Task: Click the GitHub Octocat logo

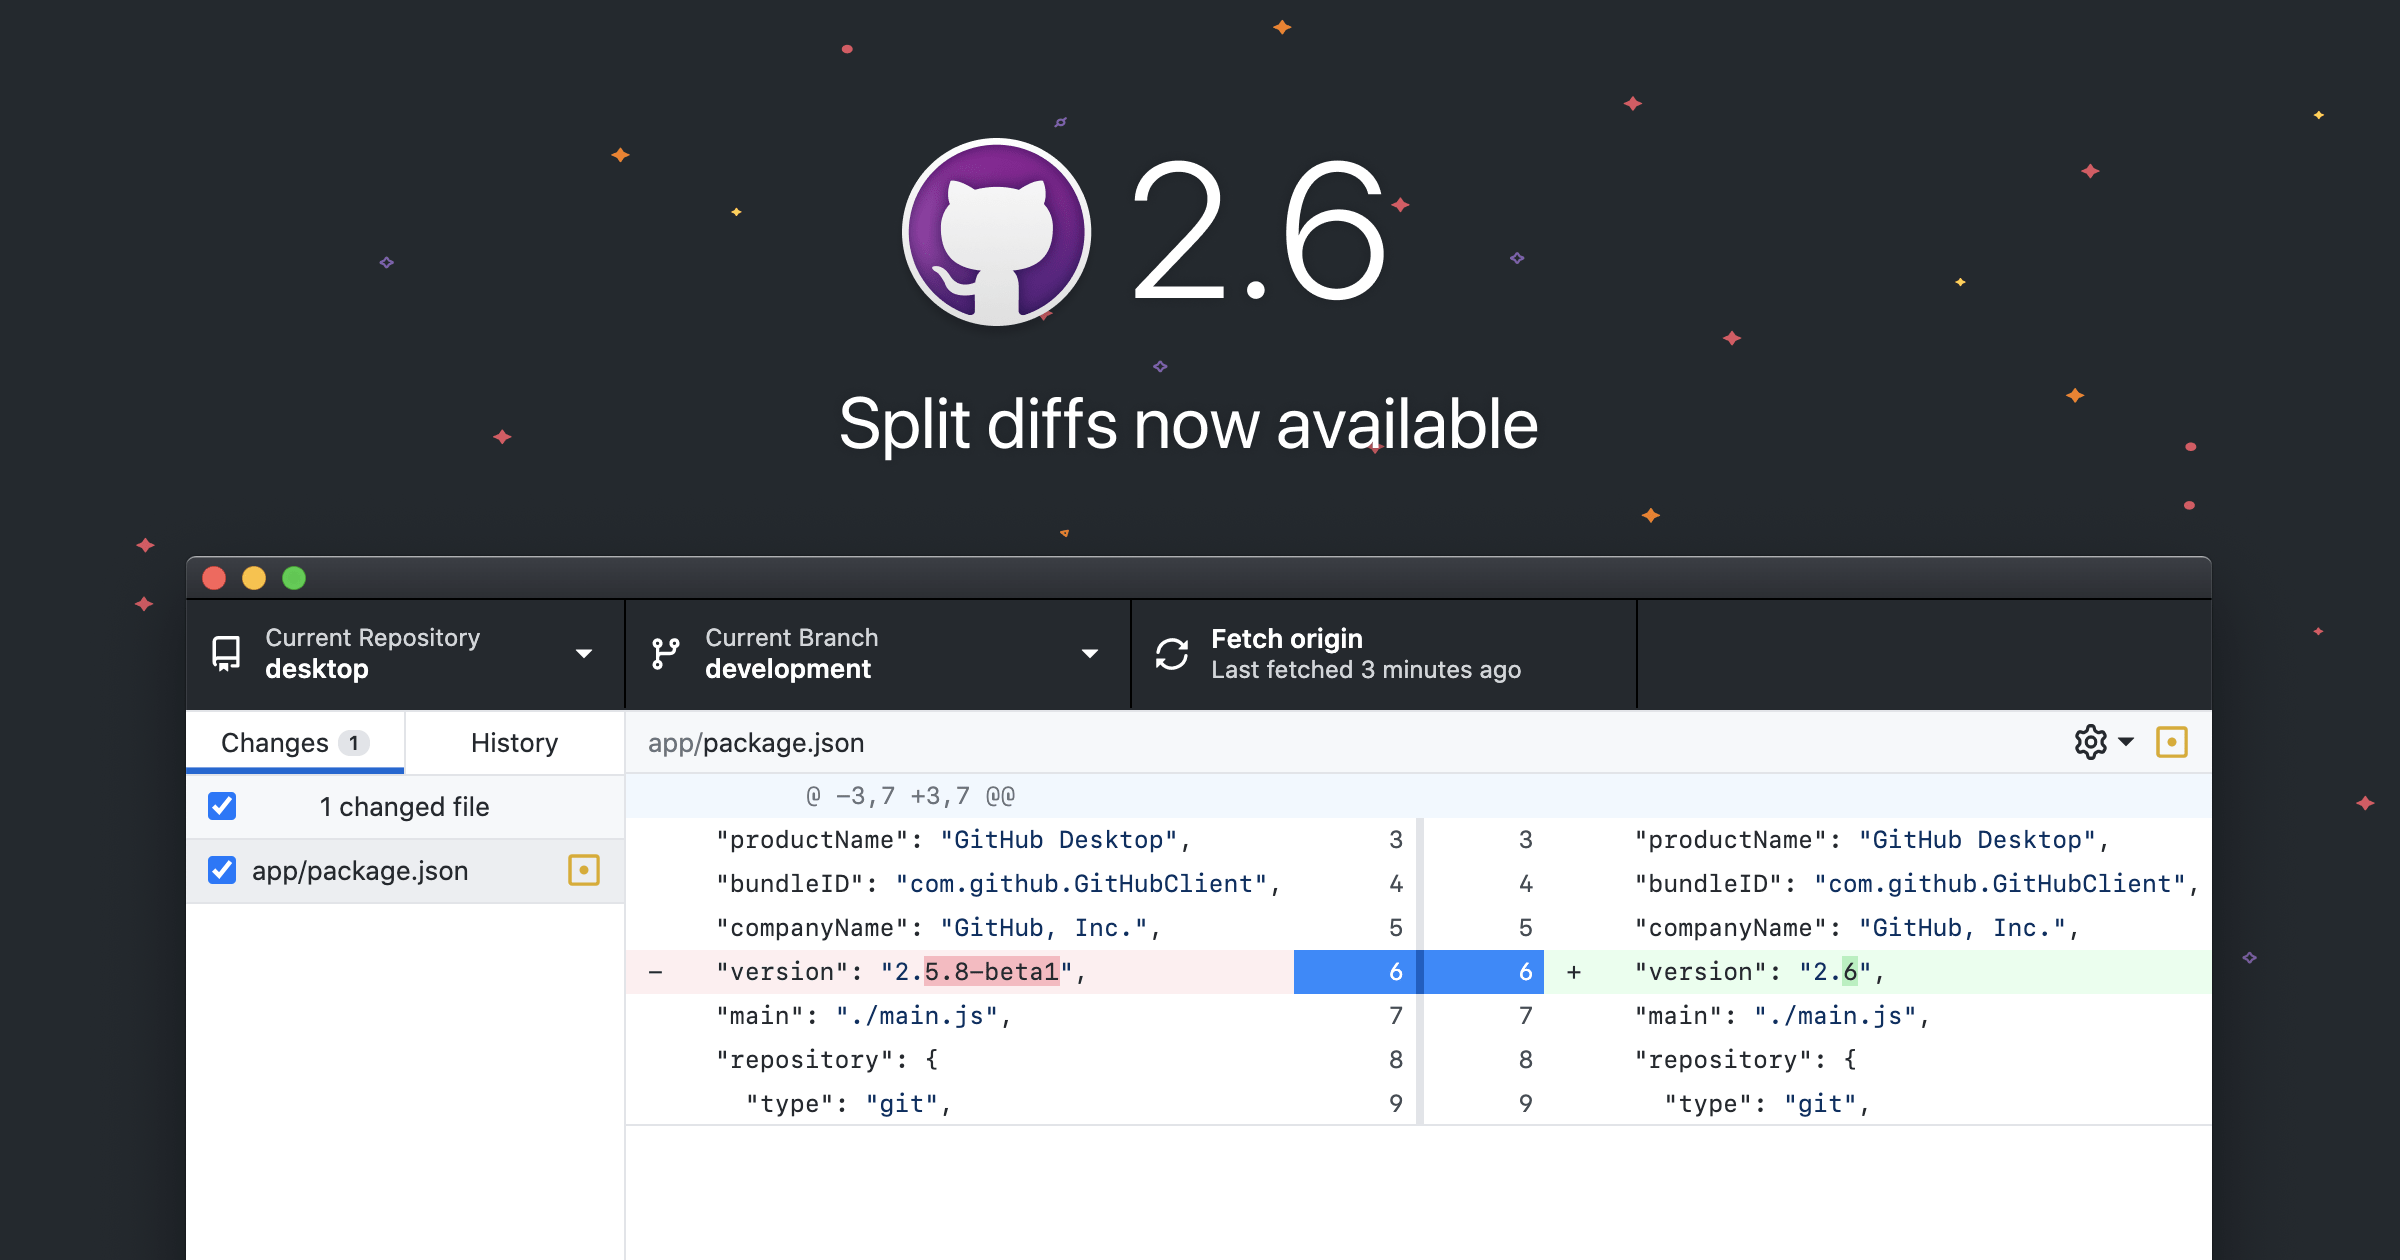Action: click(x=996, y=231)
